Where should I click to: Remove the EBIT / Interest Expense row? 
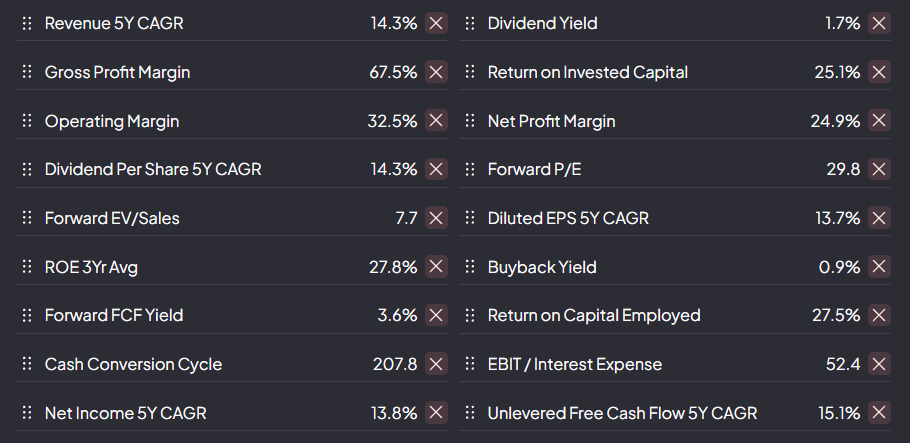(x=879, y=364)
